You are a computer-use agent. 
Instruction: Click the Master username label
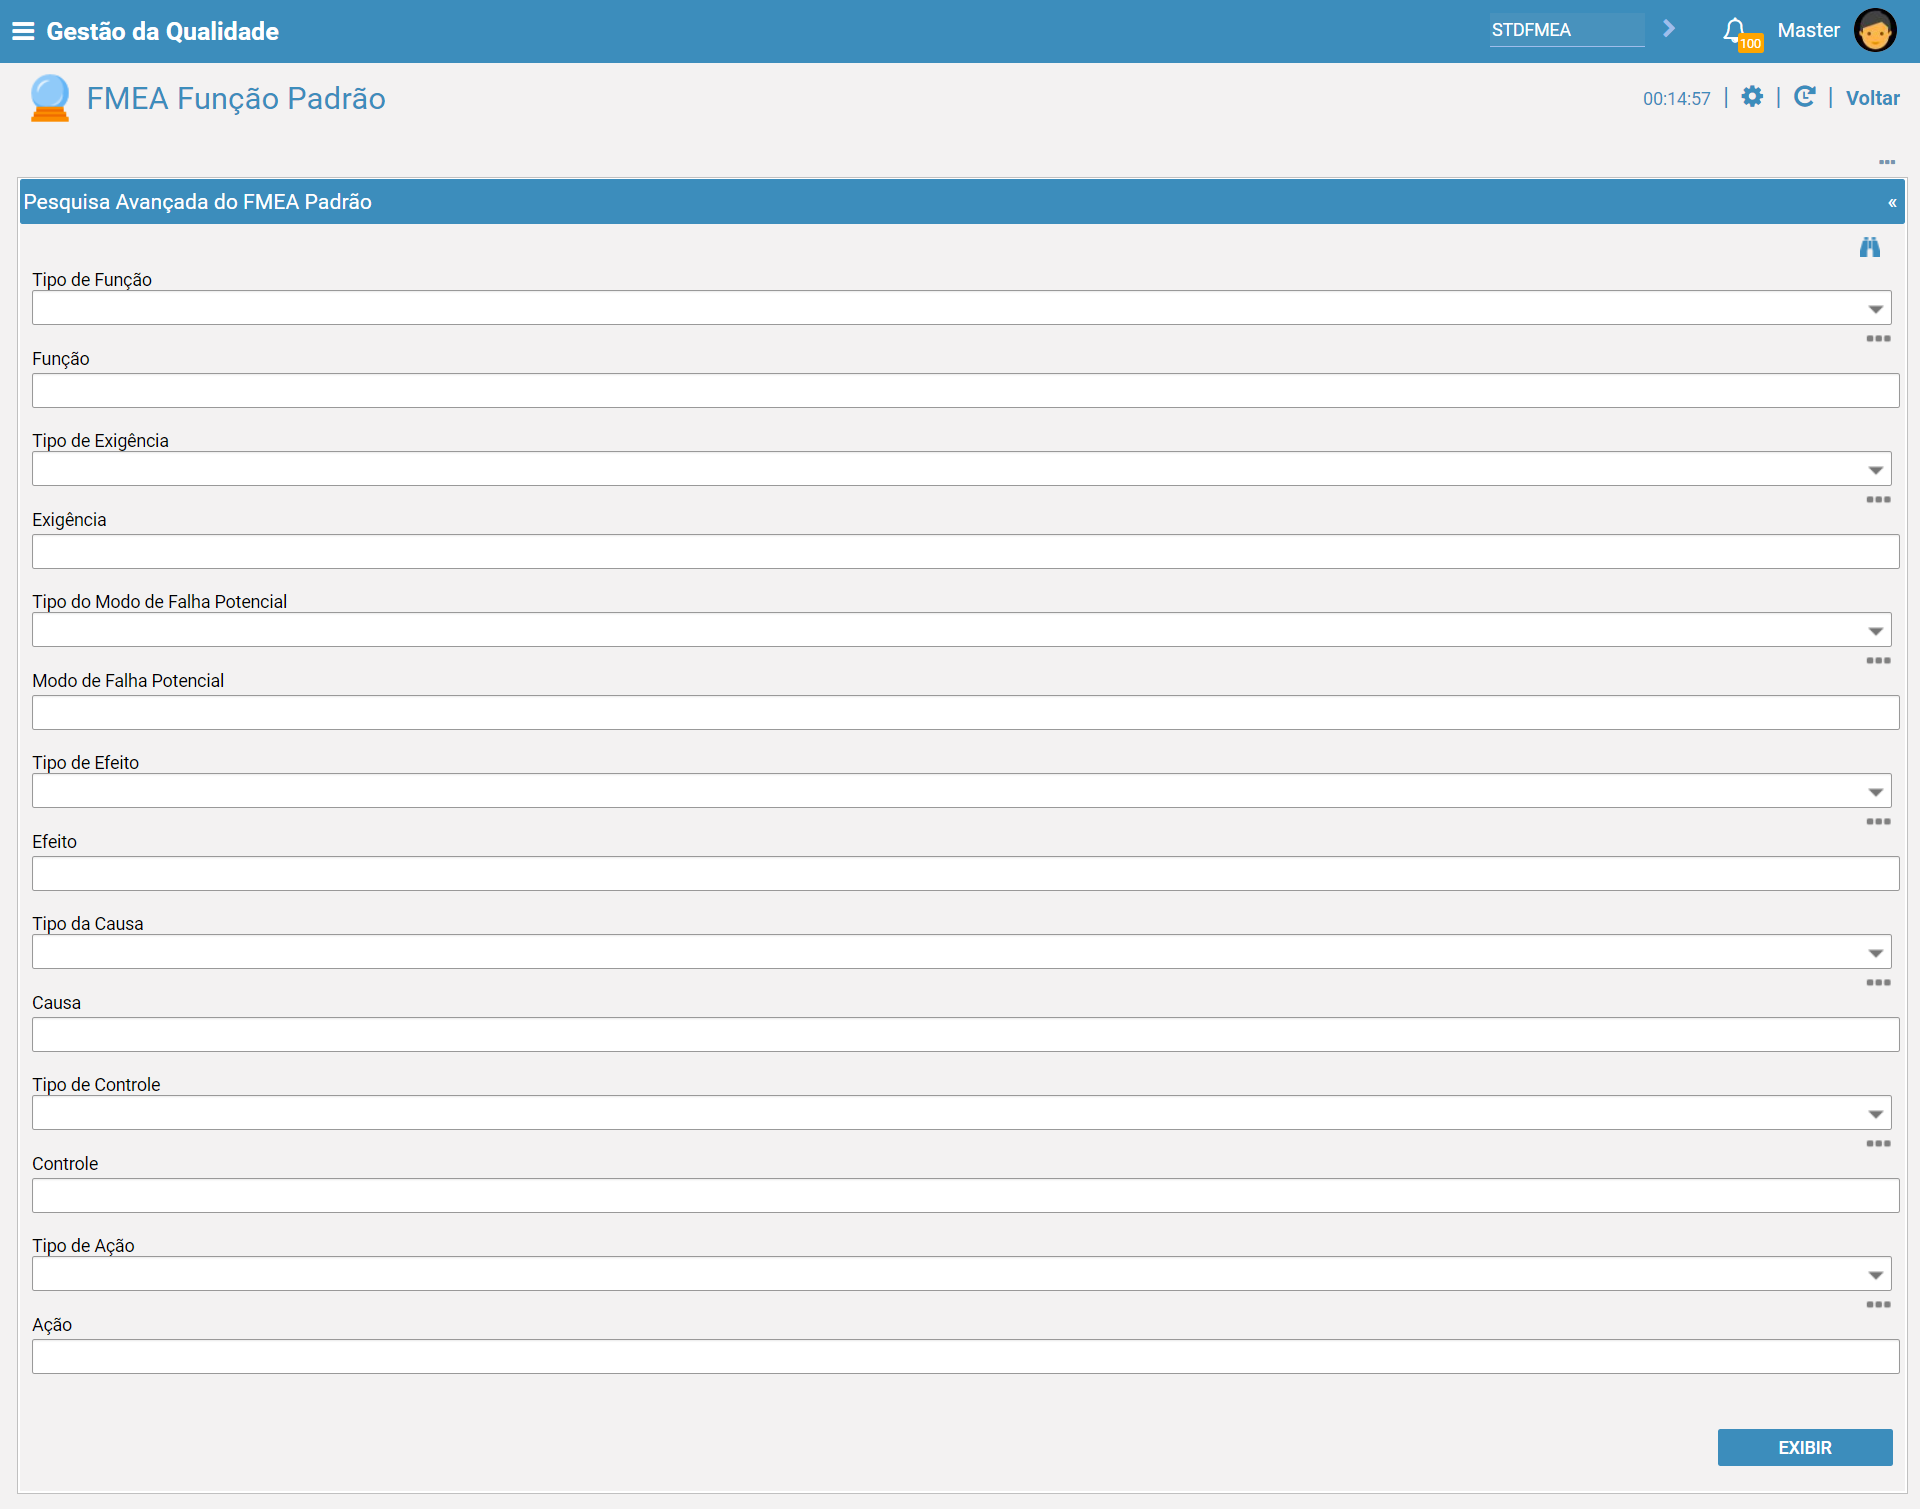point(1808,30)
